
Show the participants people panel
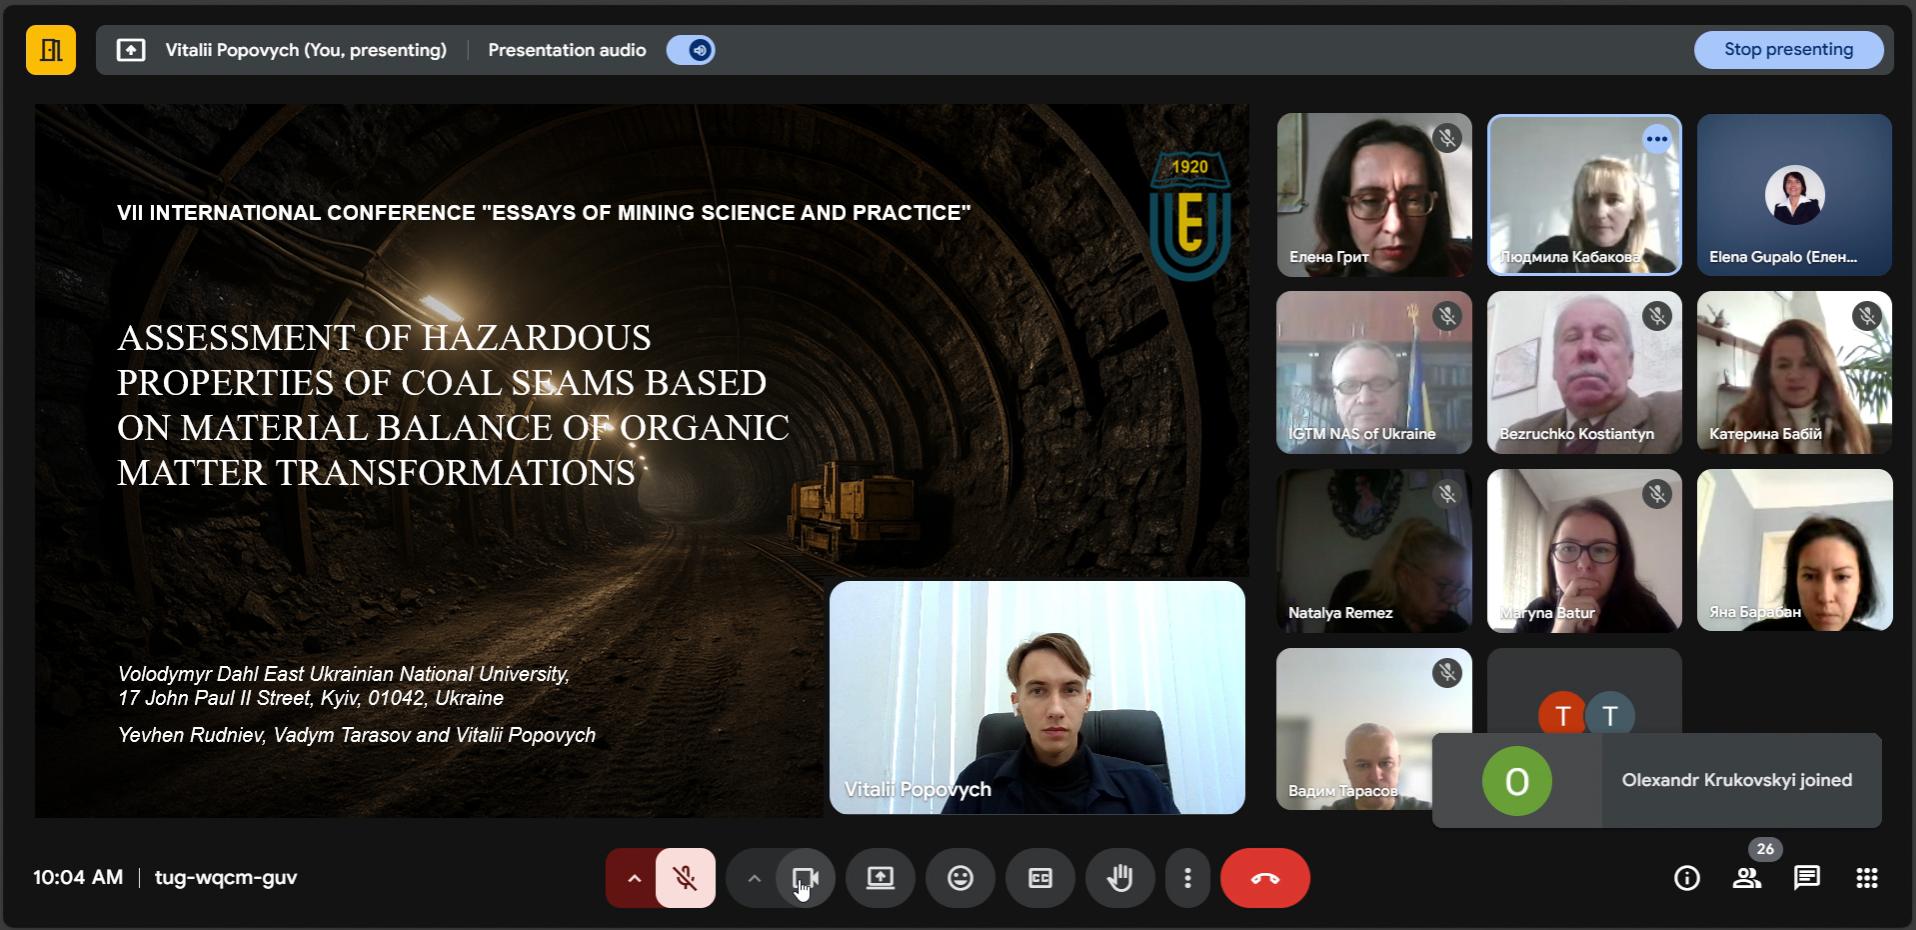1746,878
